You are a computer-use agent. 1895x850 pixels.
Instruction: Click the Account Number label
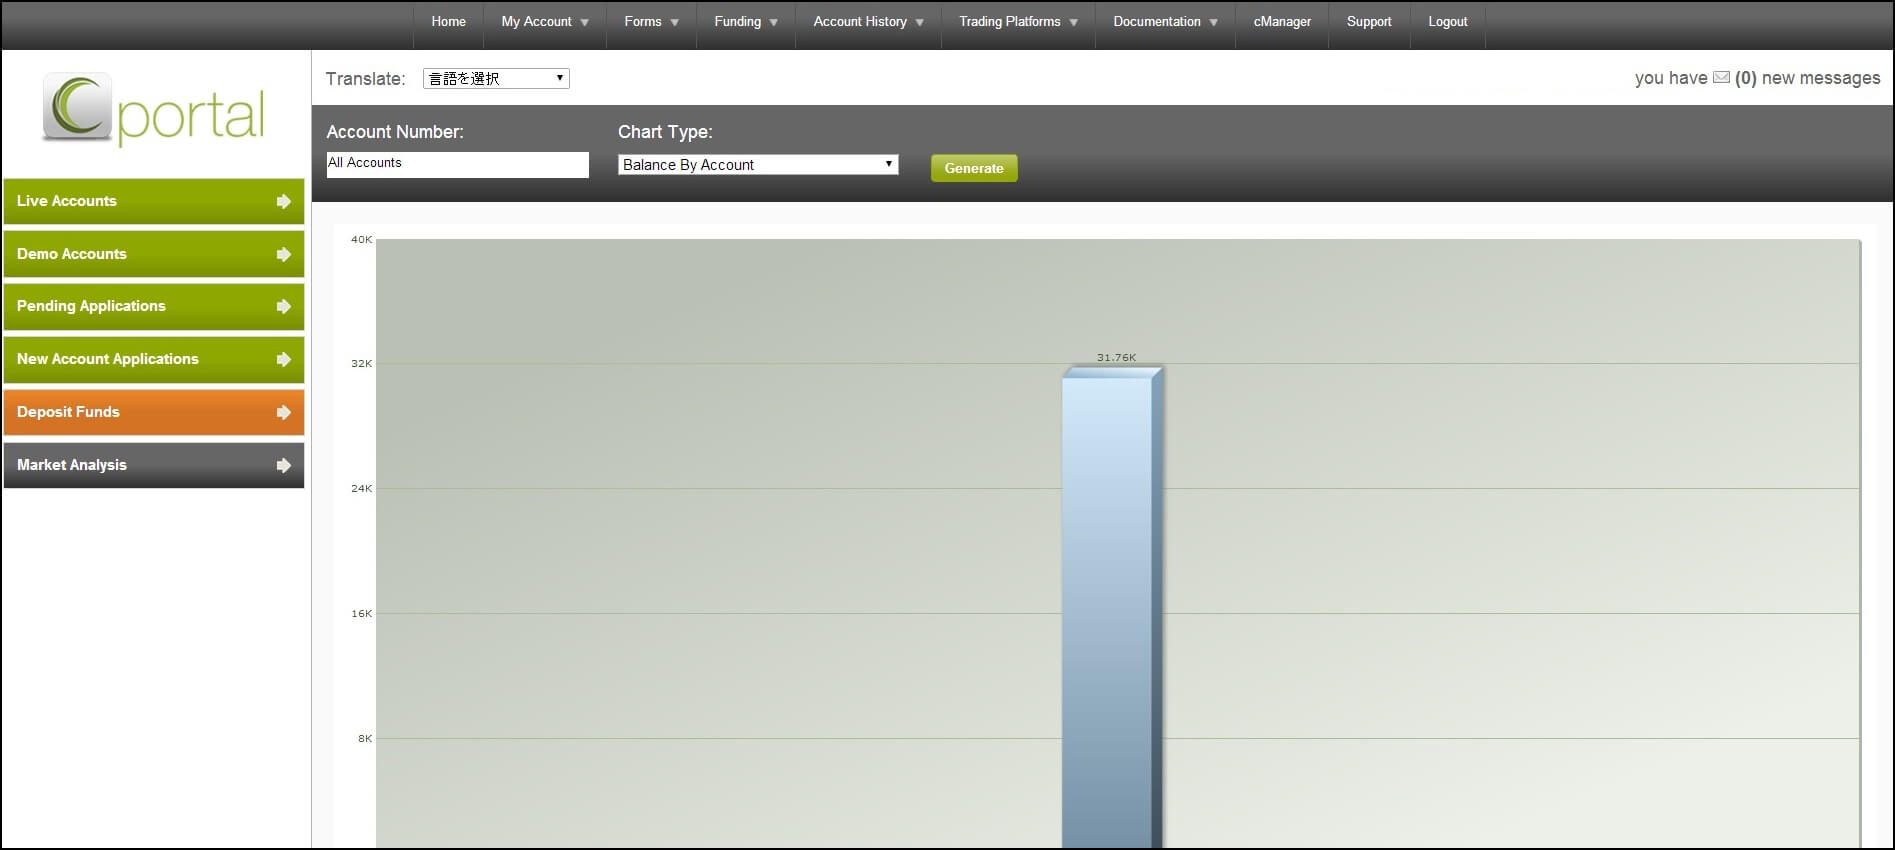pyautogui.click(x=395, y=132)
